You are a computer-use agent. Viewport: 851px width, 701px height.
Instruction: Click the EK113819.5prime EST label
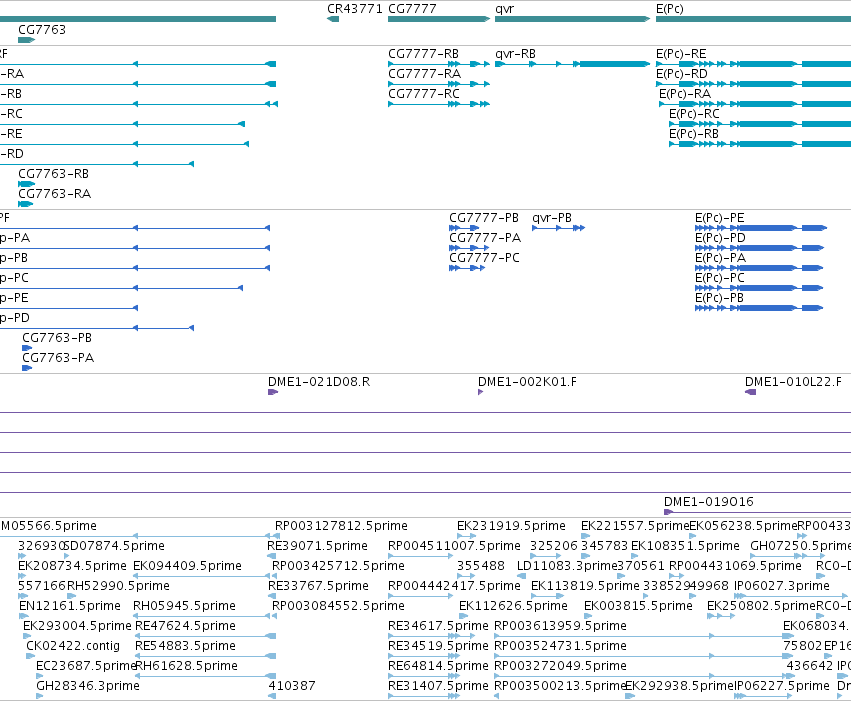point(586,586)
